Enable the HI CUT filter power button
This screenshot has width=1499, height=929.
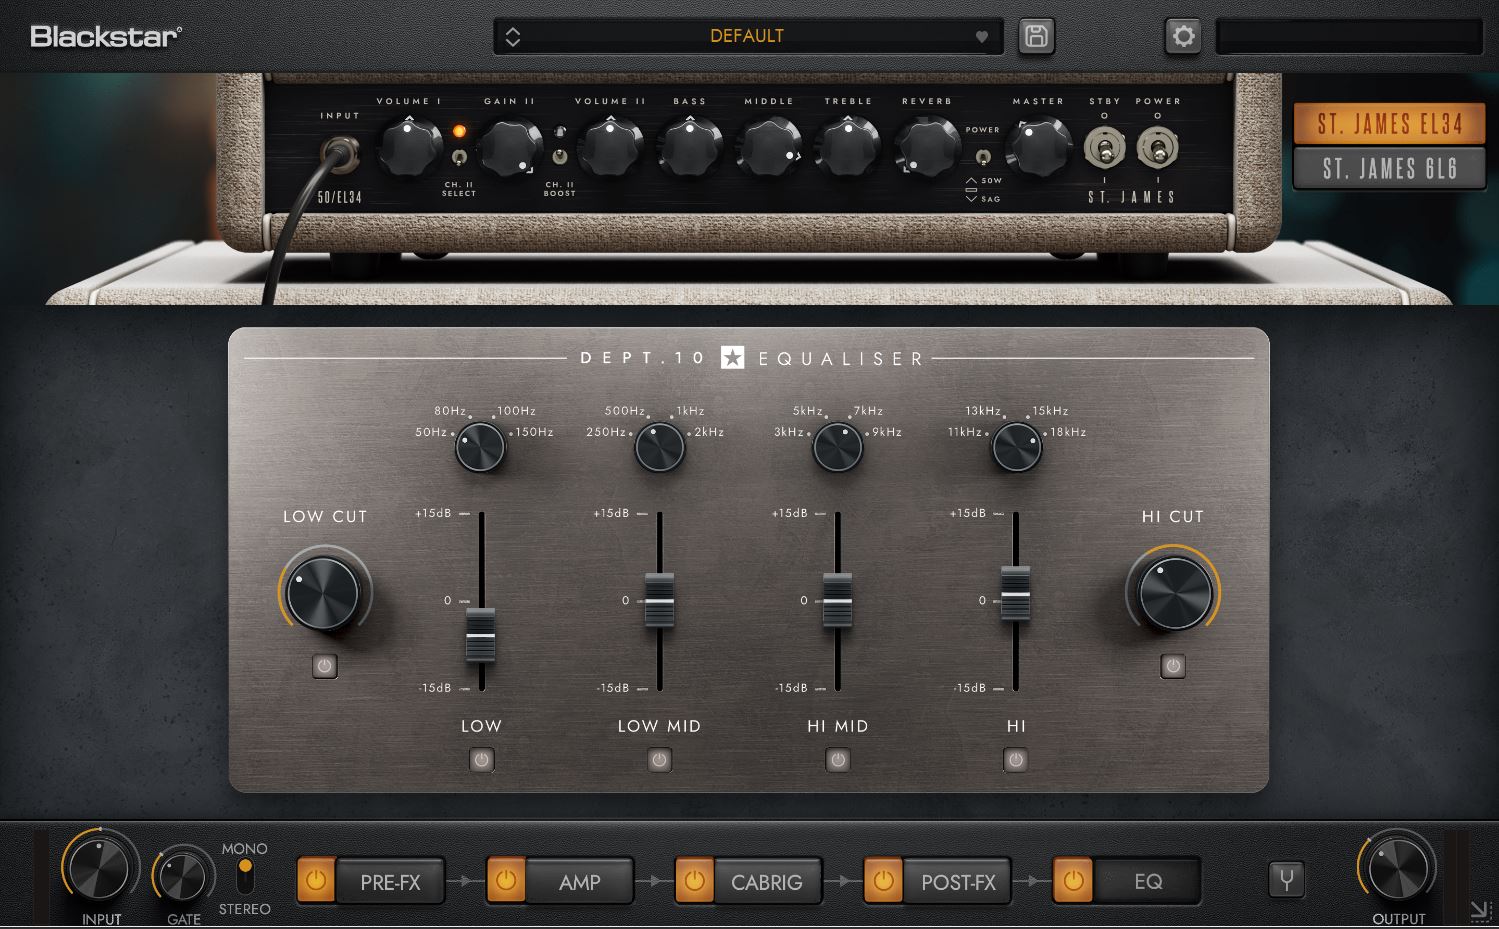click(x=1172, y=666)
